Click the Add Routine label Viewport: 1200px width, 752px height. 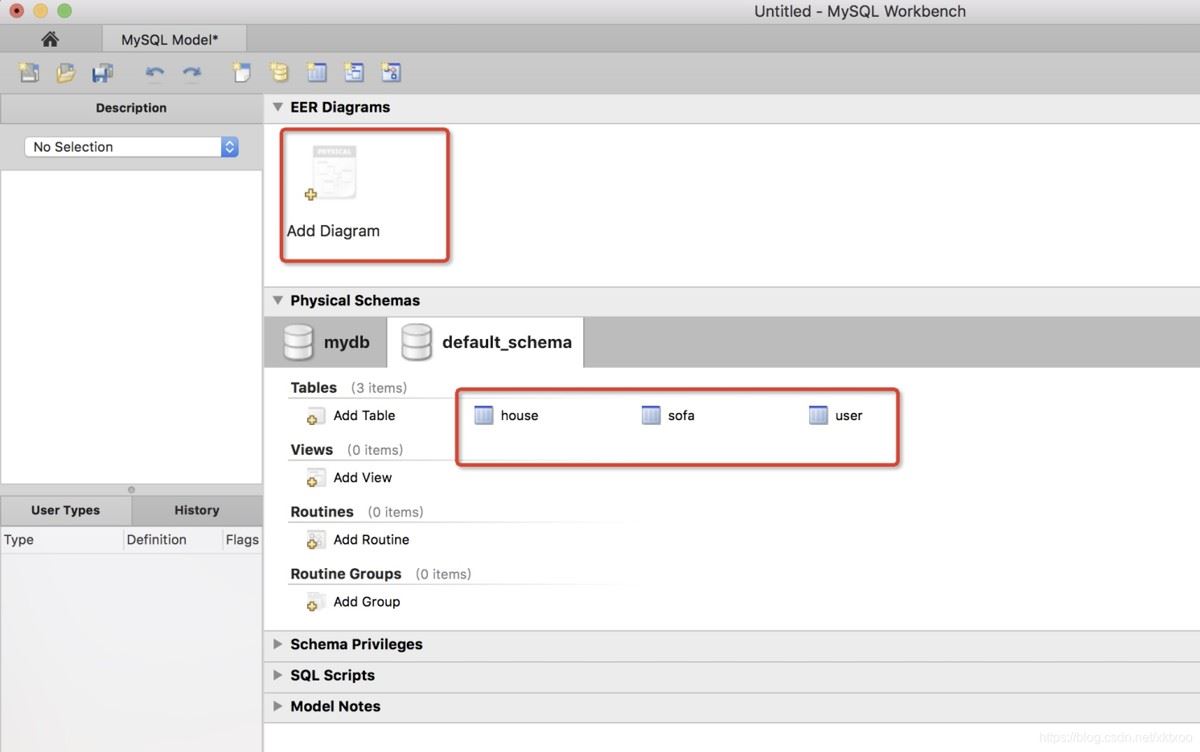coord(371,540)
